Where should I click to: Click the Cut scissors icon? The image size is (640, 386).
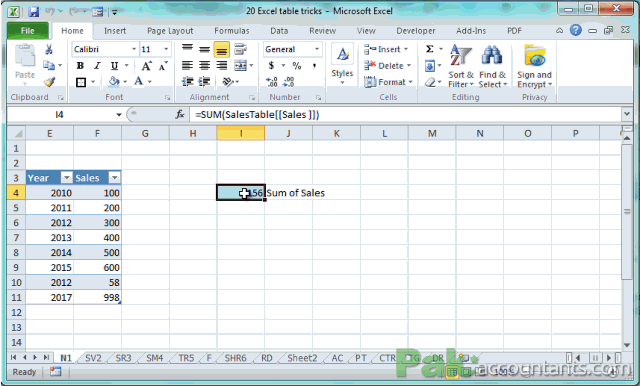pos(49,50)
